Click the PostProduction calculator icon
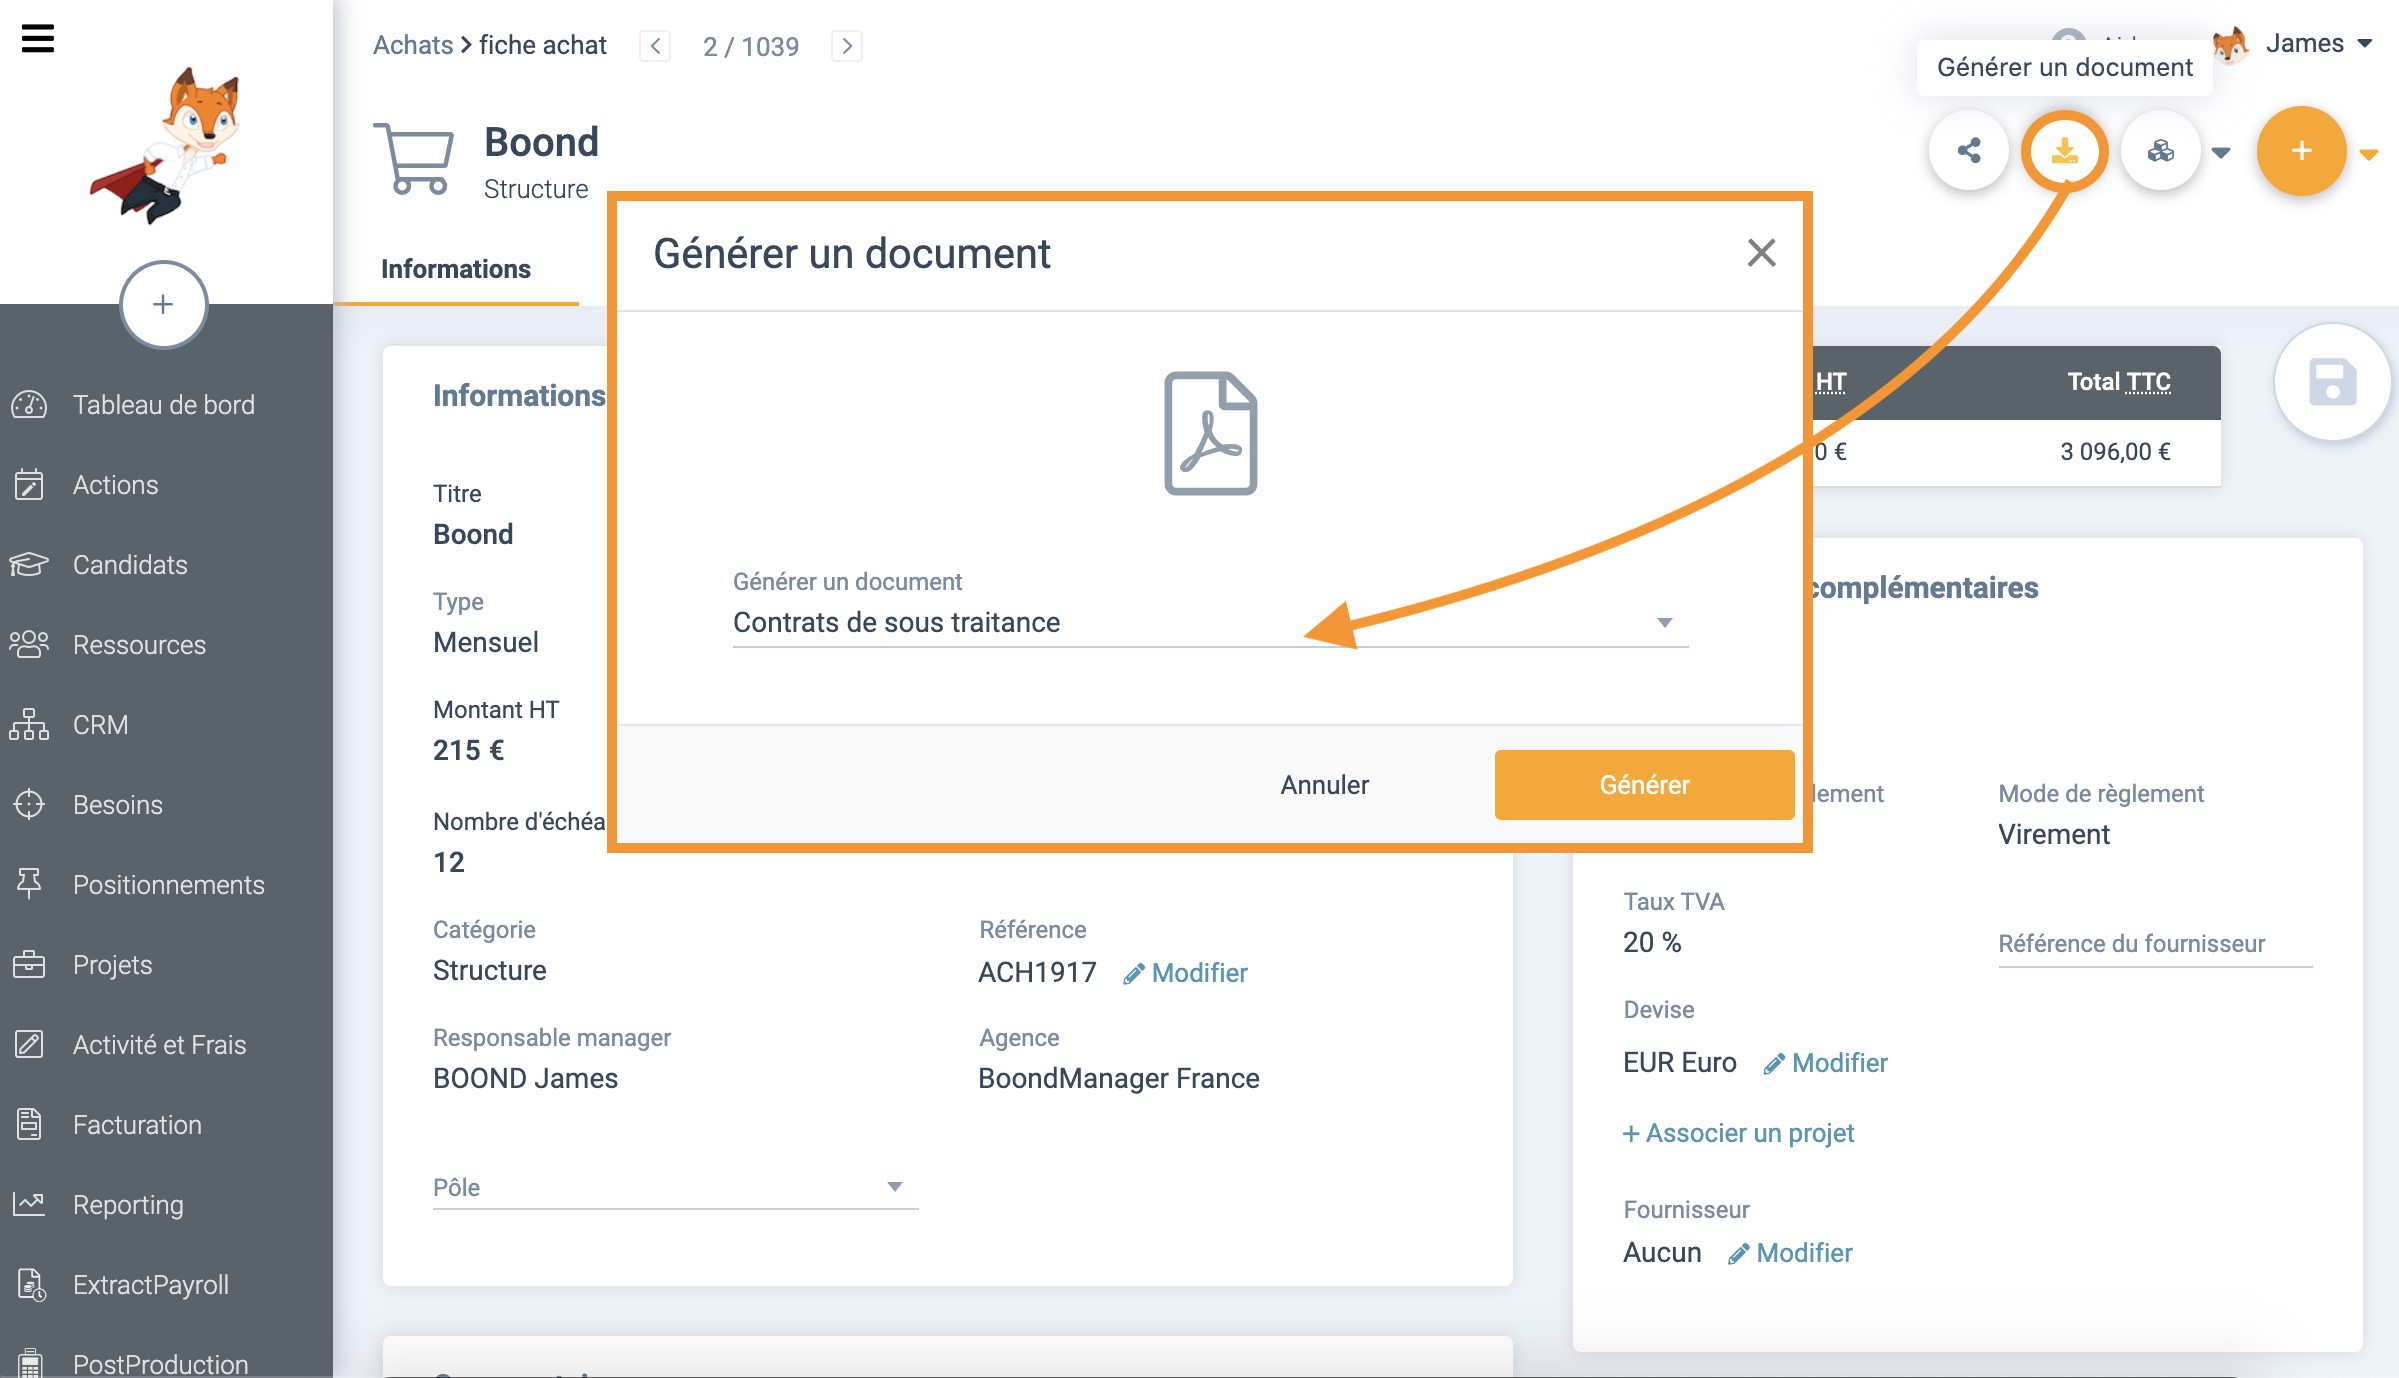 30,1362
